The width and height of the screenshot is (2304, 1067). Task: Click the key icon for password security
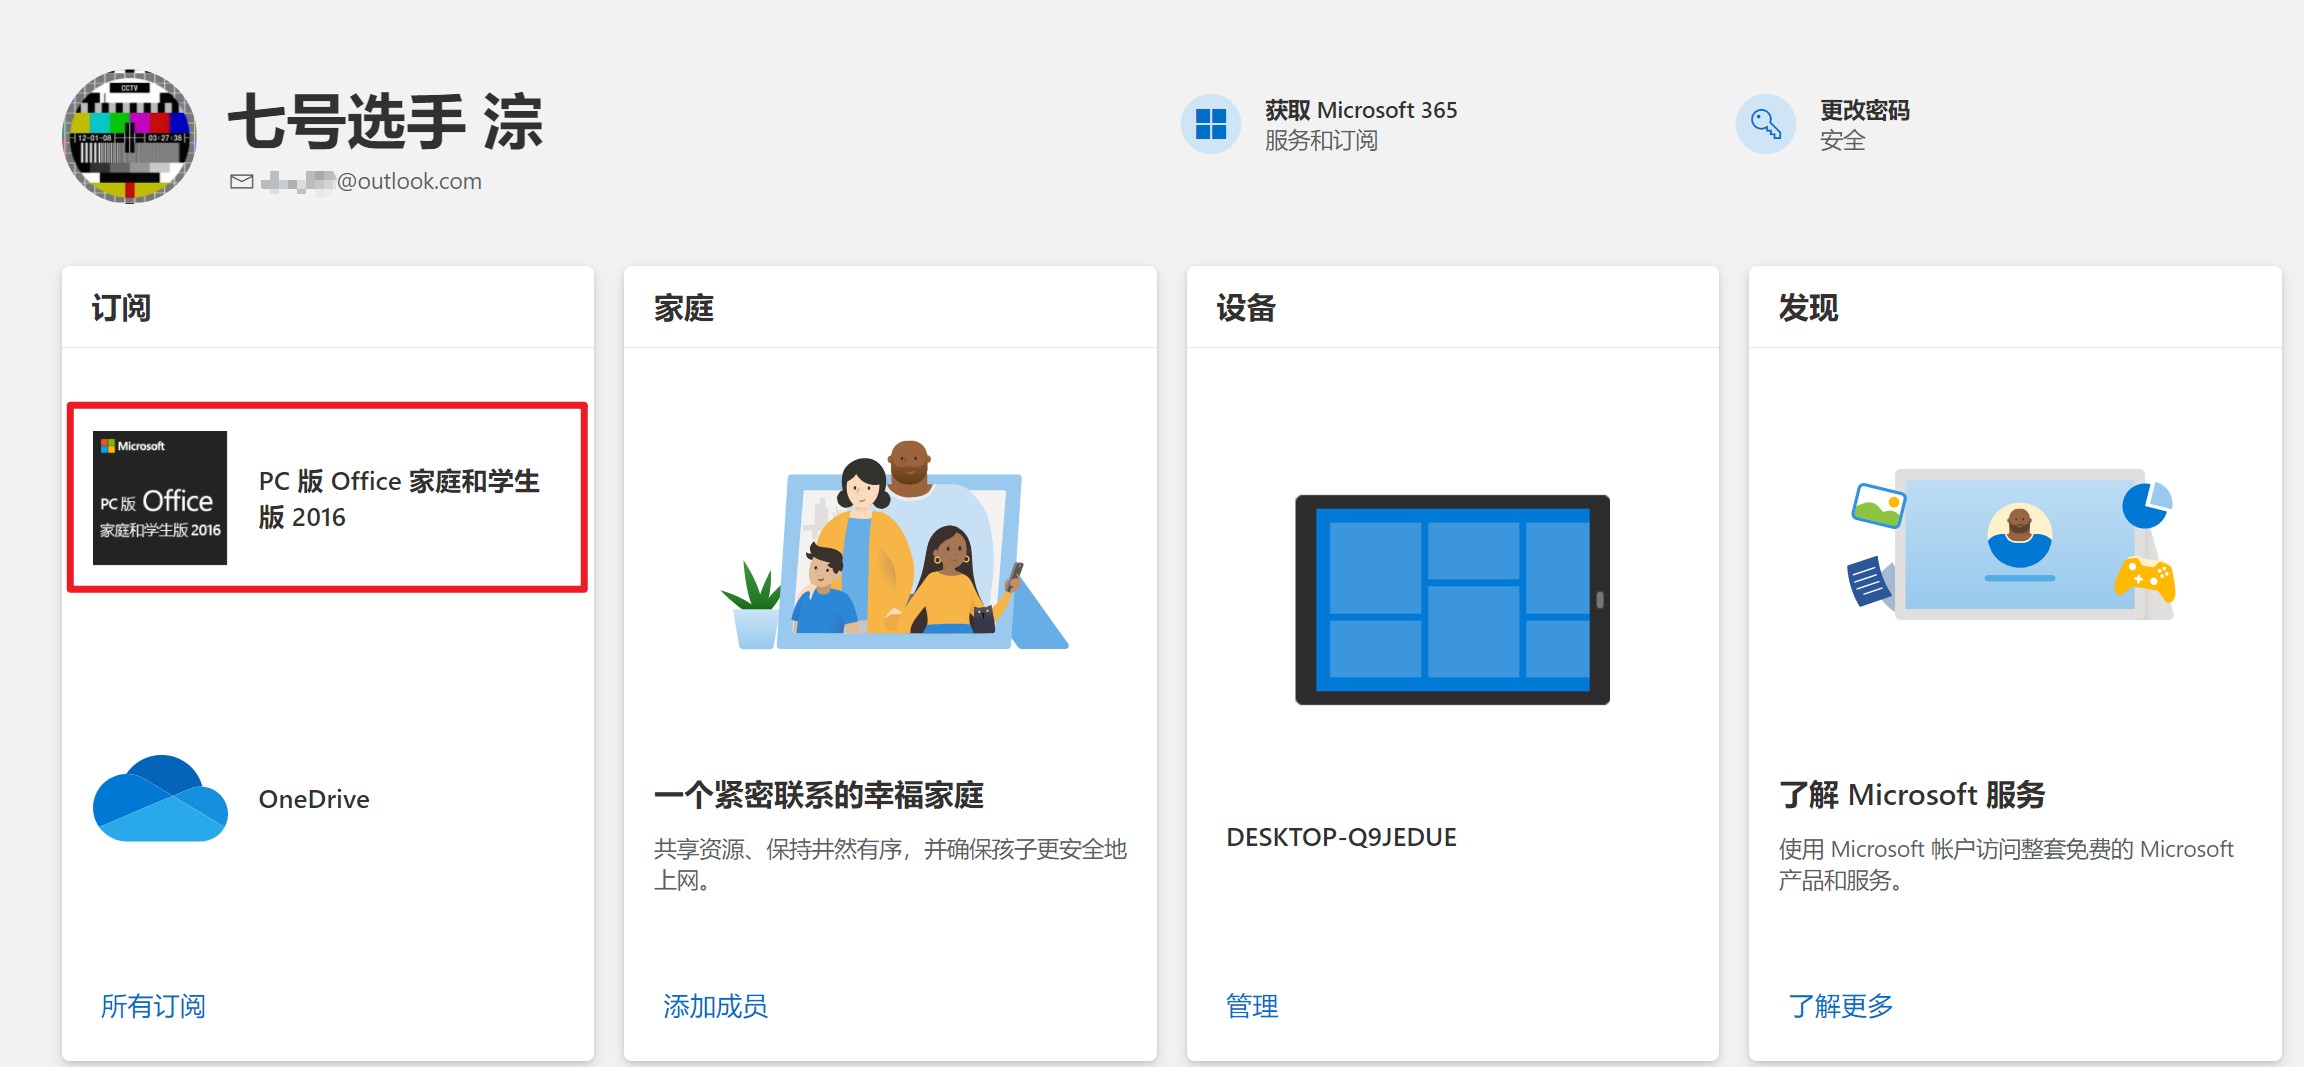click(1766, 124)
